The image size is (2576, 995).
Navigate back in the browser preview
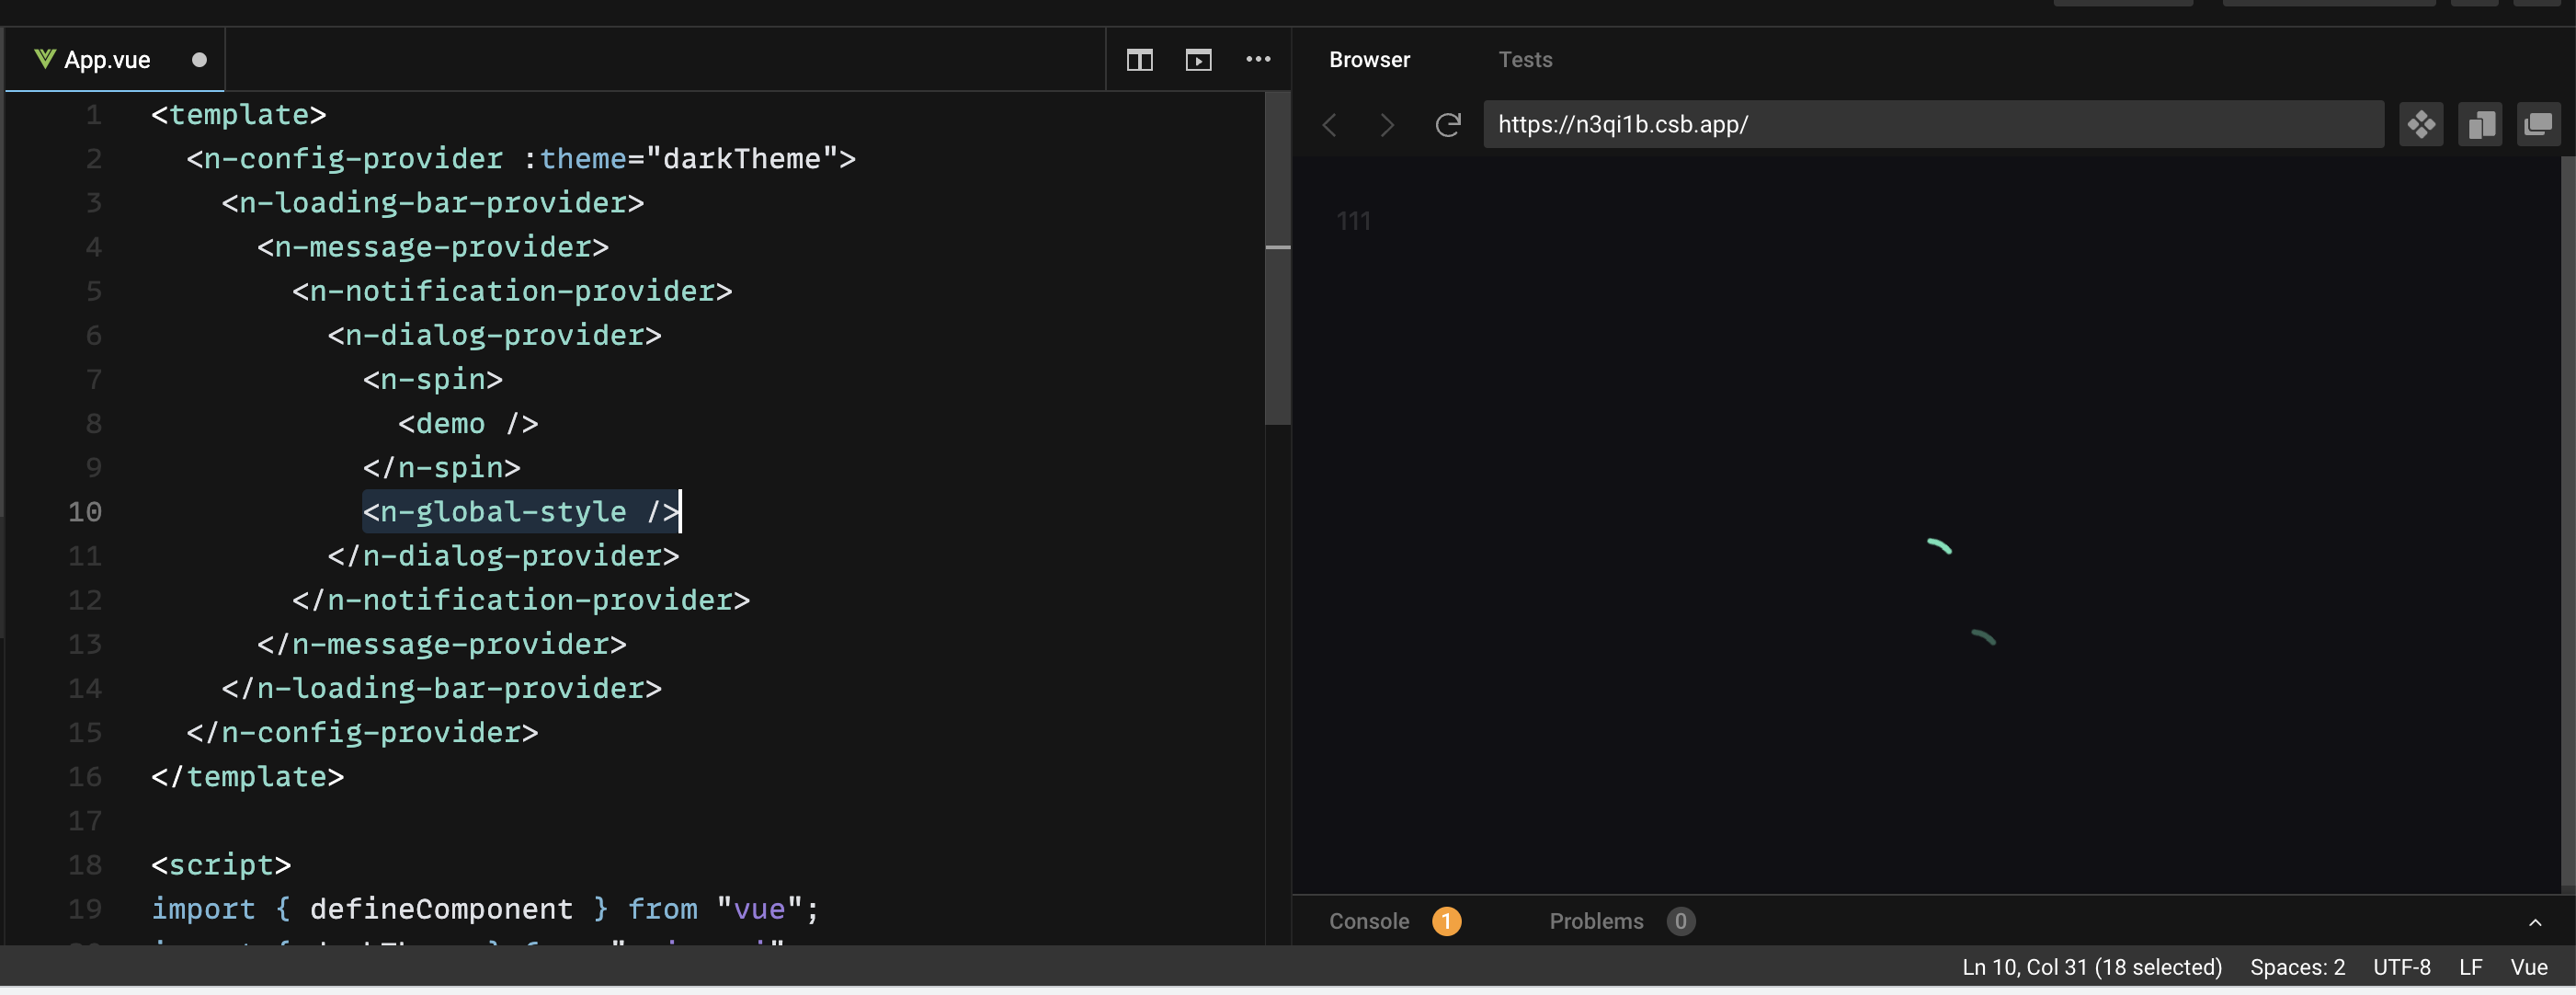(x=1330, y=124)
